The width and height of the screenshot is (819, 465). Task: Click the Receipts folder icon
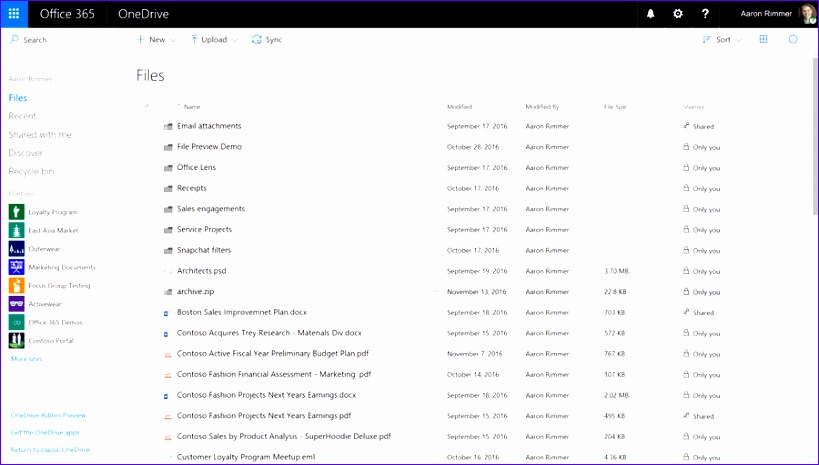(168, 189)
